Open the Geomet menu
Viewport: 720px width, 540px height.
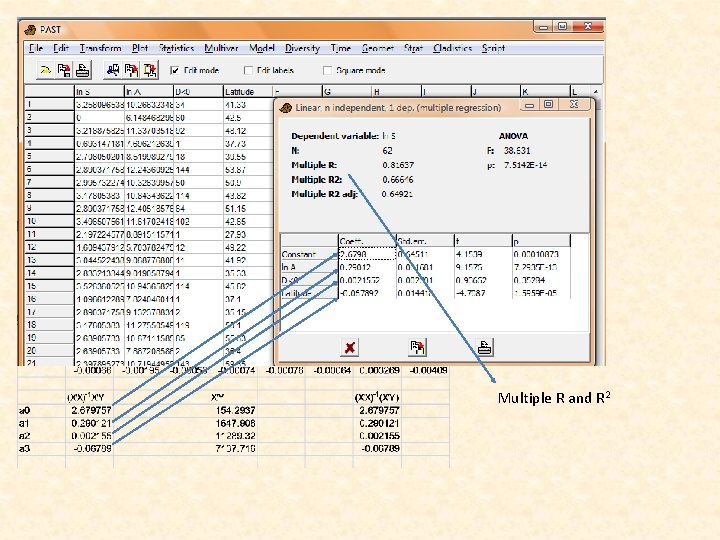377,48
